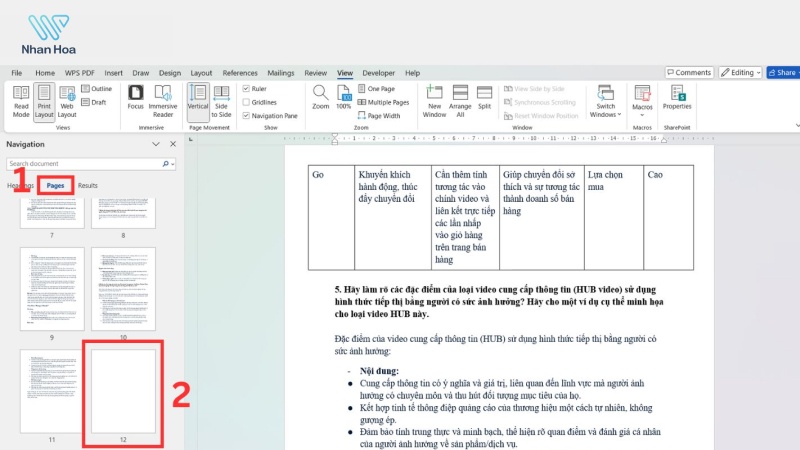Choose Multiple Pages zoom
Screen dimensions: 800x450
[x=383, y=102]
